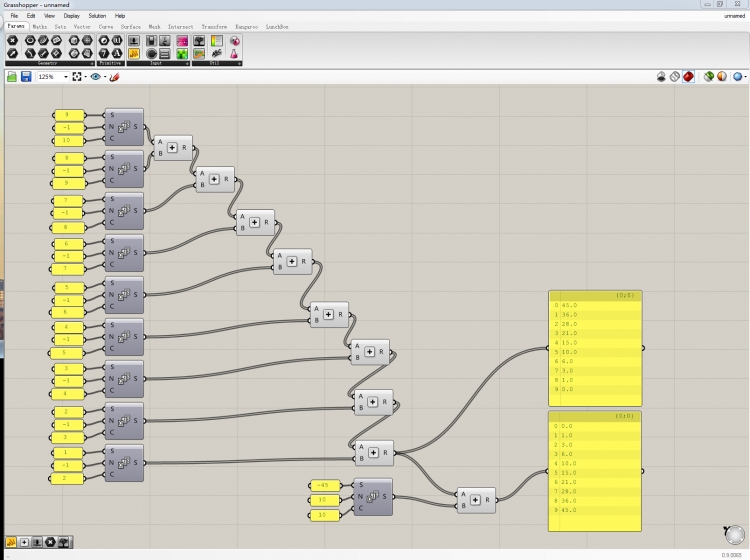Open the orange Document Preview Settings

pyautogui.click(x=722, y=77)
